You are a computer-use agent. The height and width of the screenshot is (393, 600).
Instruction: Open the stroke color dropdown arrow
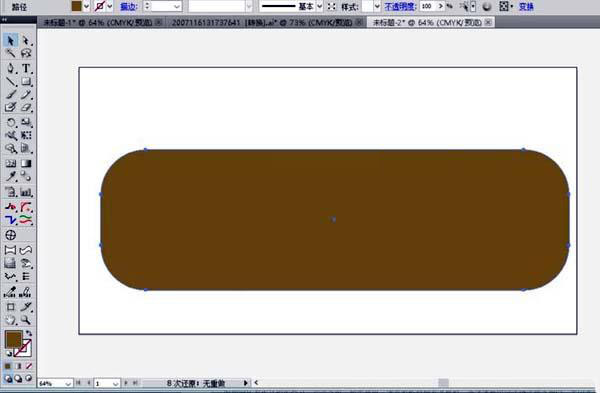tap(110, 7)
